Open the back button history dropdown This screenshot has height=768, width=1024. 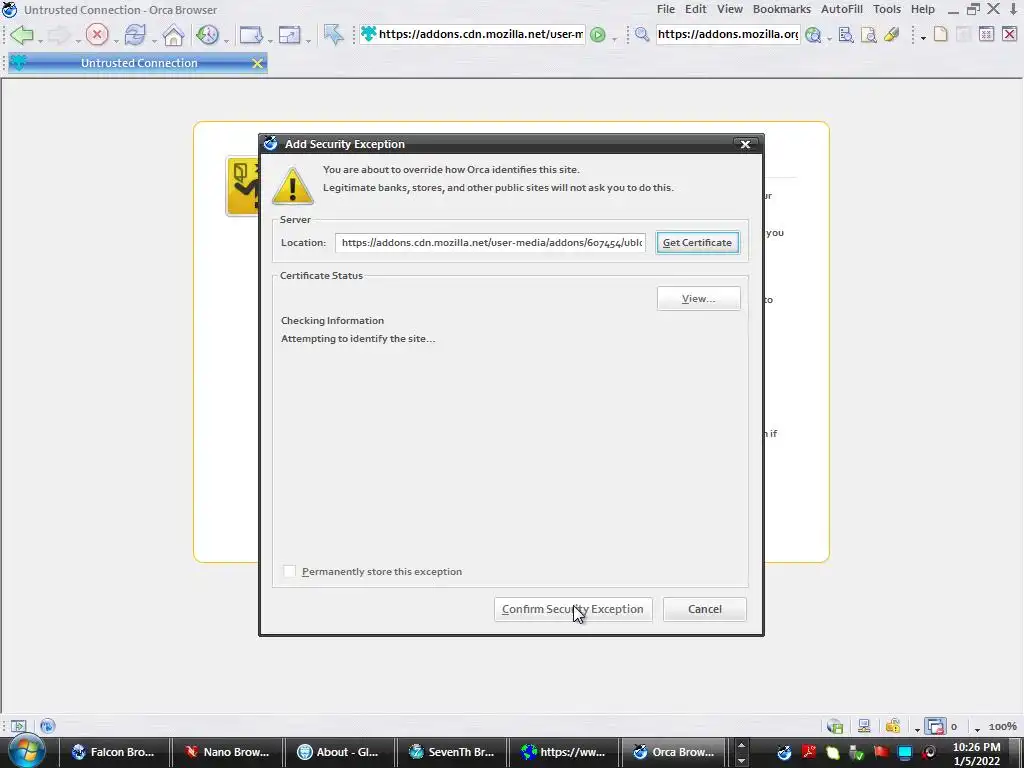(x=40, y=40)
